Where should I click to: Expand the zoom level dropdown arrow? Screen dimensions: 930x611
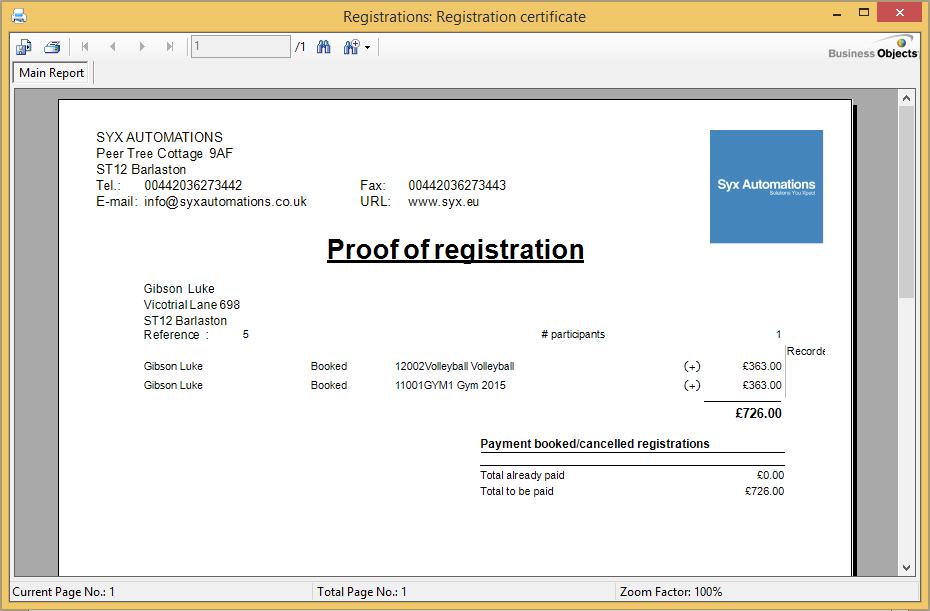[x=367, y=48]
